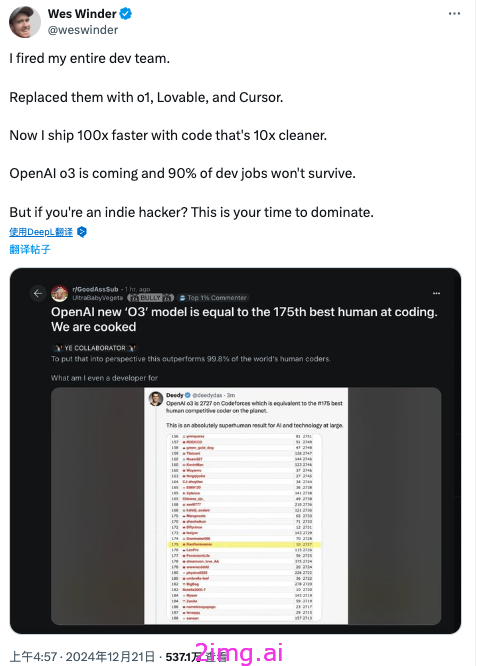Click the @weswinder handle
Screen dimensions: 477x666
83,30
